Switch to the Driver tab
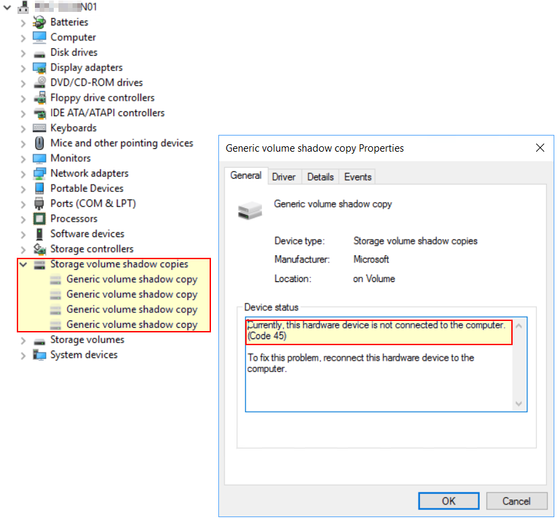 tap(284, 177)
